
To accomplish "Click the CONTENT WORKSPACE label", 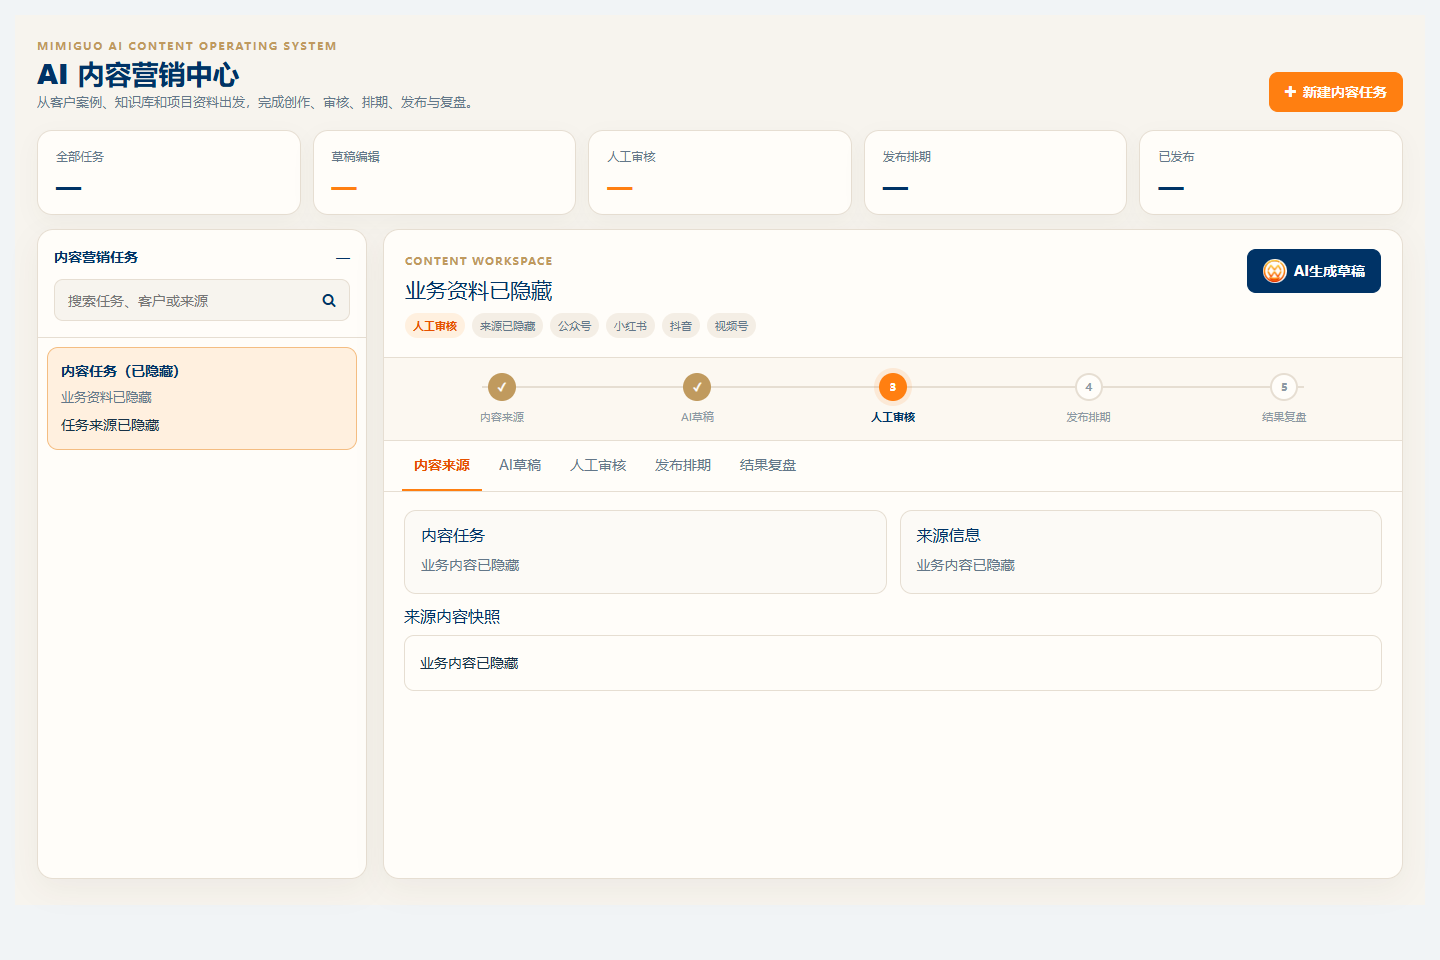I will coord(479,261).
